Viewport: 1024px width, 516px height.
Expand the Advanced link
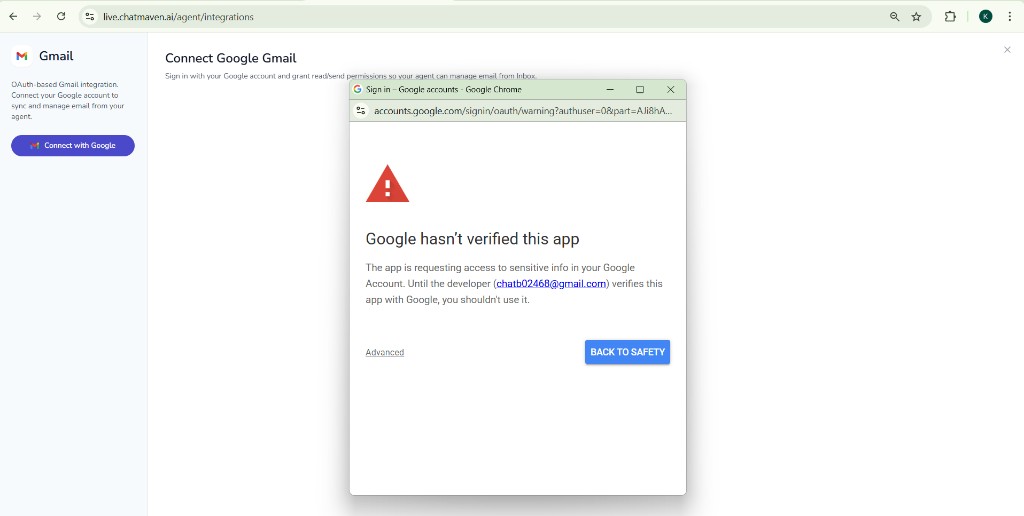[x=385, y=352]
